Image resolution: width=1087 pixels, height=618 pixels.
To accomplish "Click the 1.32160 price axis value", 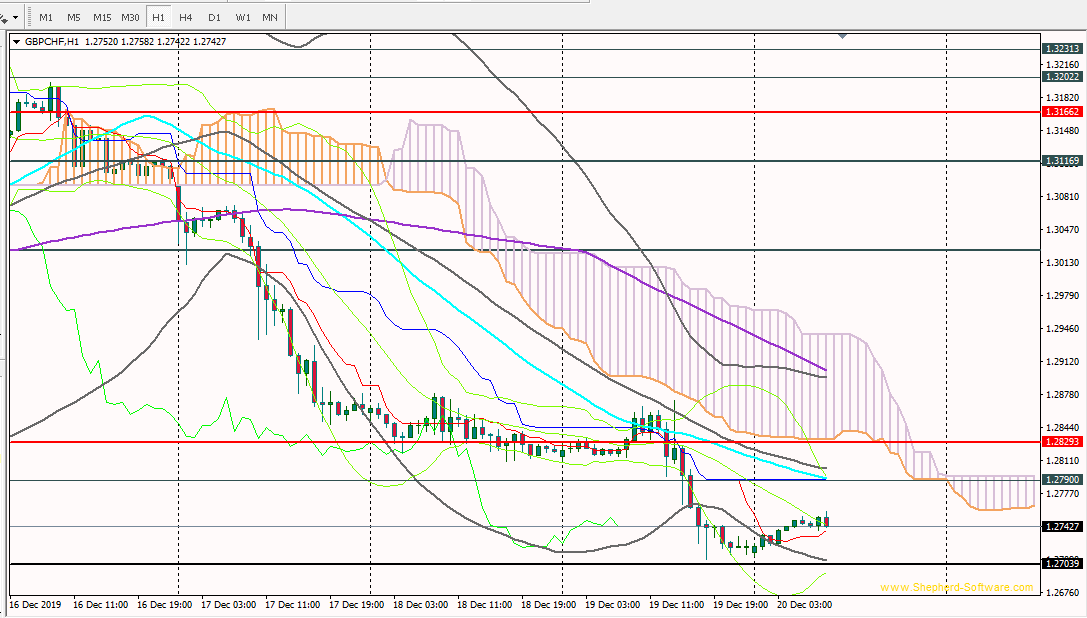I will pos(1063,65).
